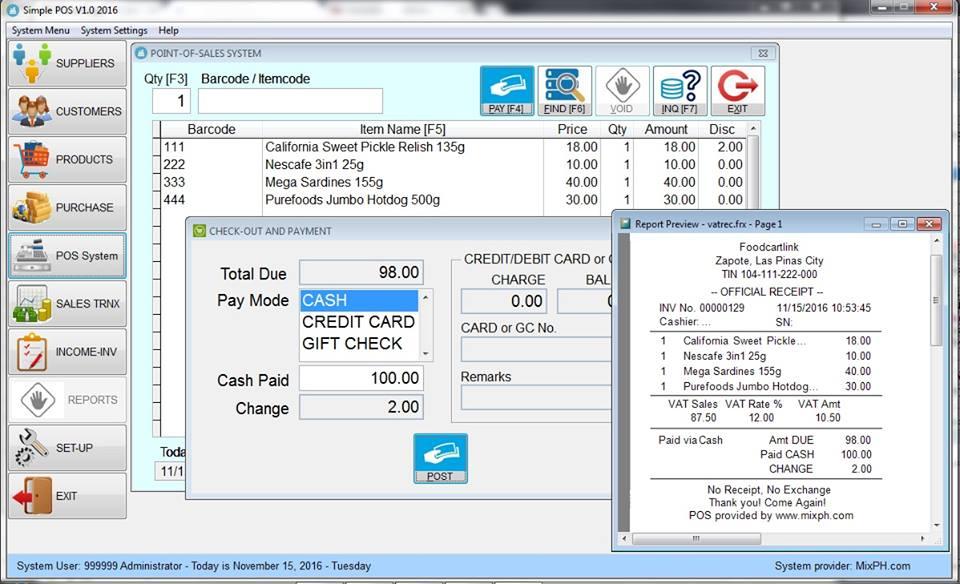
Task: Click the 2.00 discount cell
Action: (x=722, y=147)
